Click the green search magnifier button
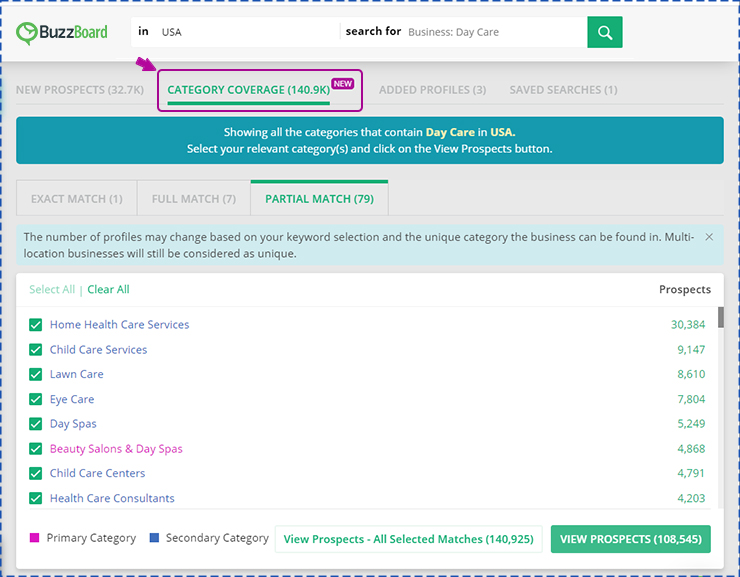 [x=604, y=32]
